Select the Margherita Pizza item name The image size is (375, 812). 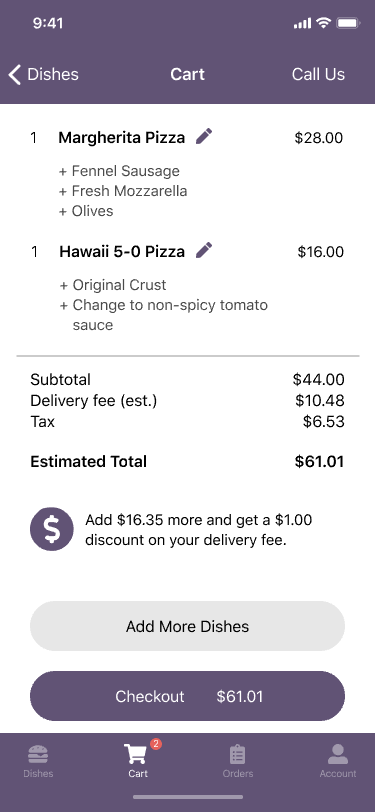point(122,138)
